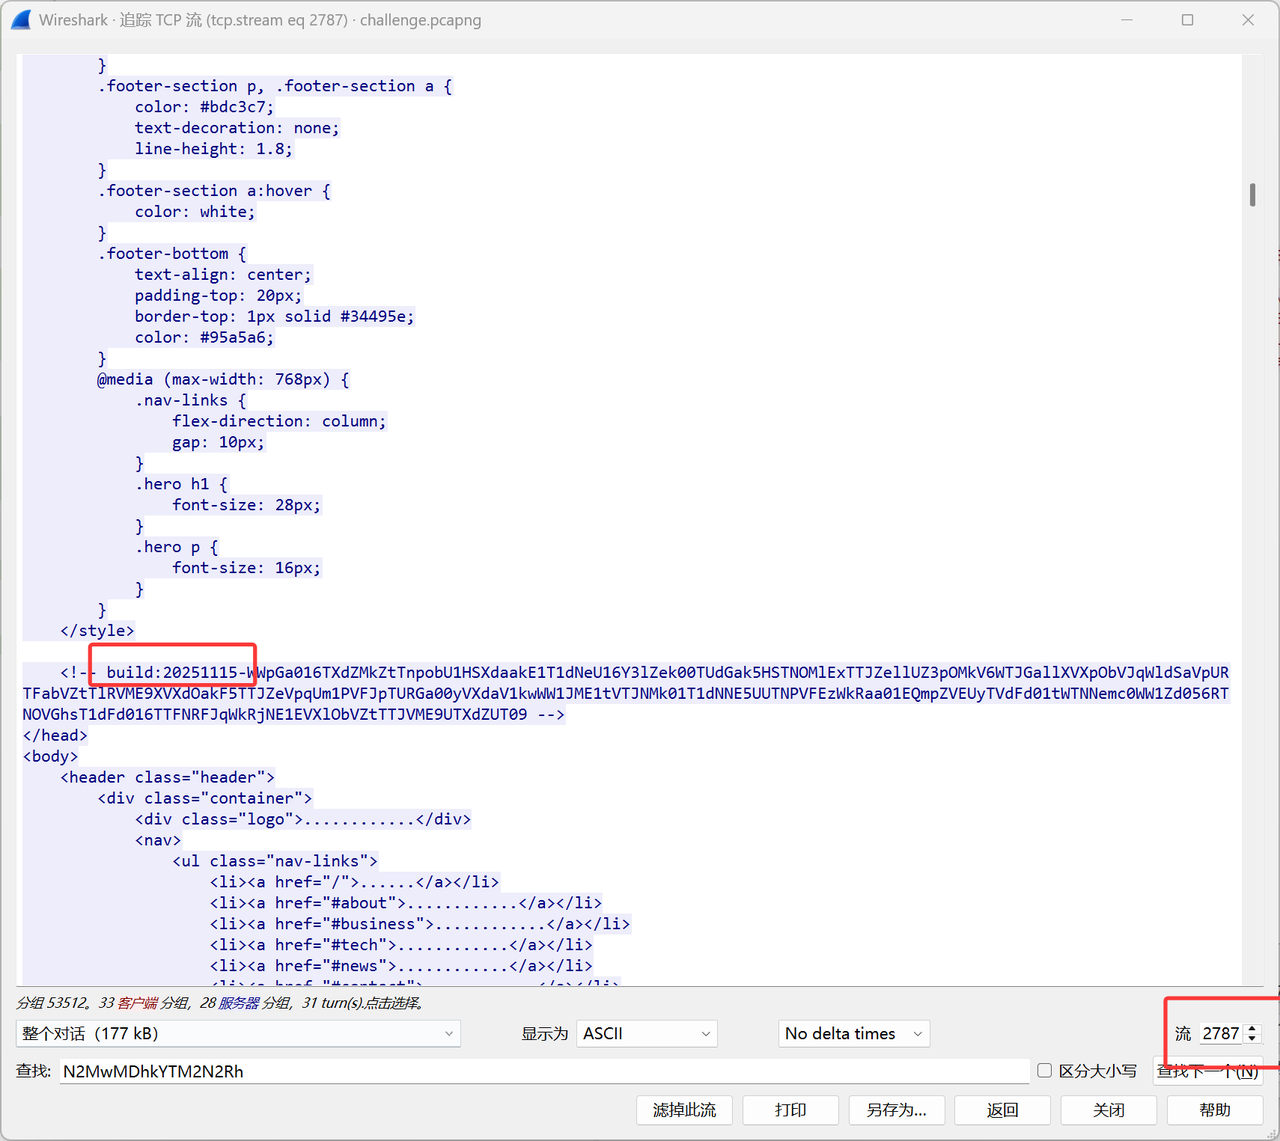This screenshot has height=1141, width=1280.
Task: Open the 整个对话 (177 kB) dropdown
Action: pos(238,1034)
